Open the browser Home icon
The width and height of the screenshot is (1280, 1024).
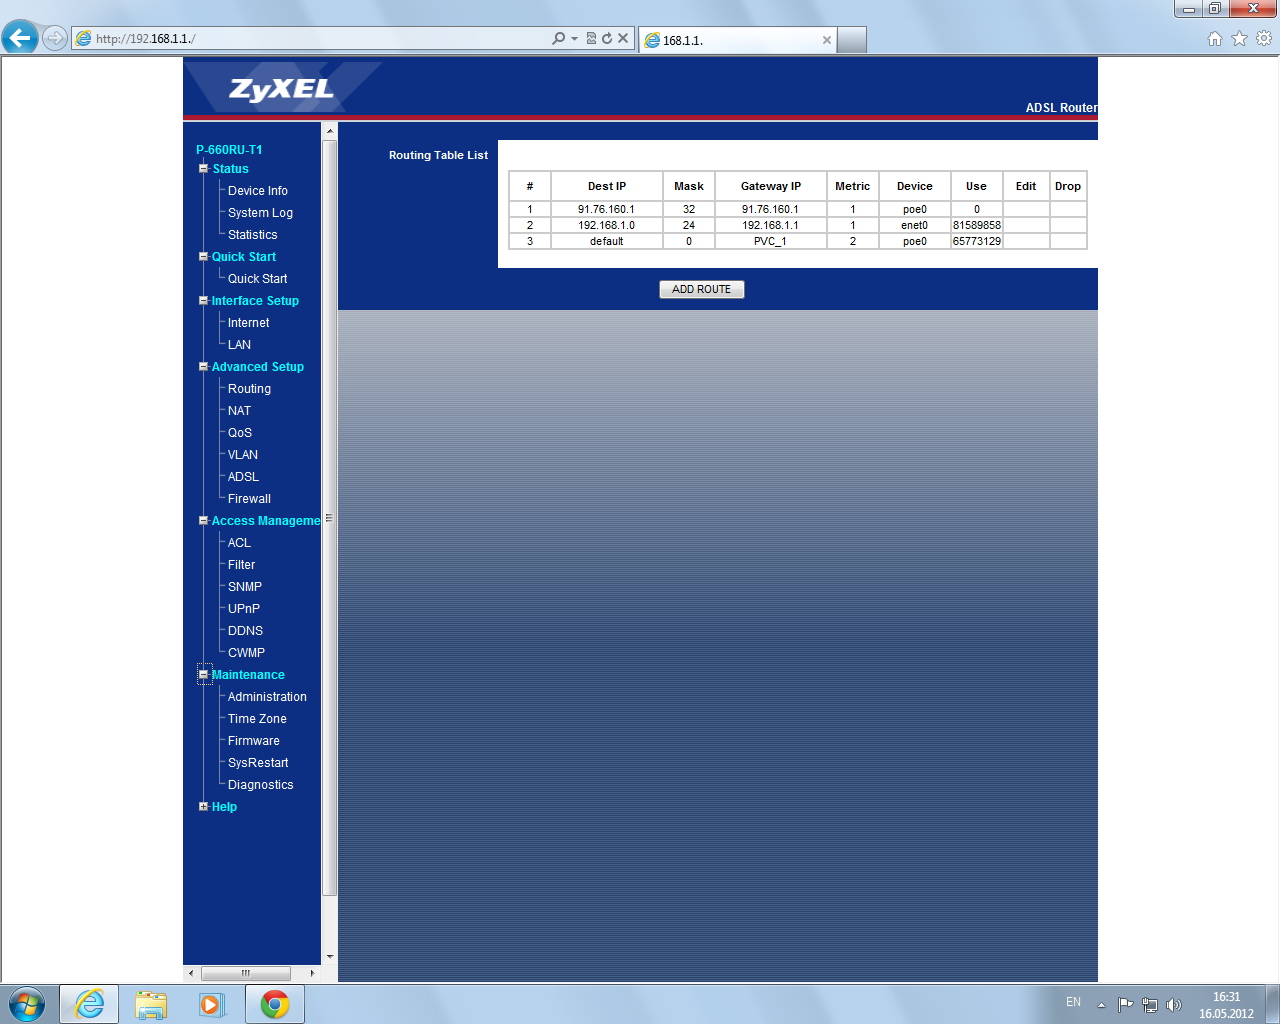click(x=1215, y=38)
